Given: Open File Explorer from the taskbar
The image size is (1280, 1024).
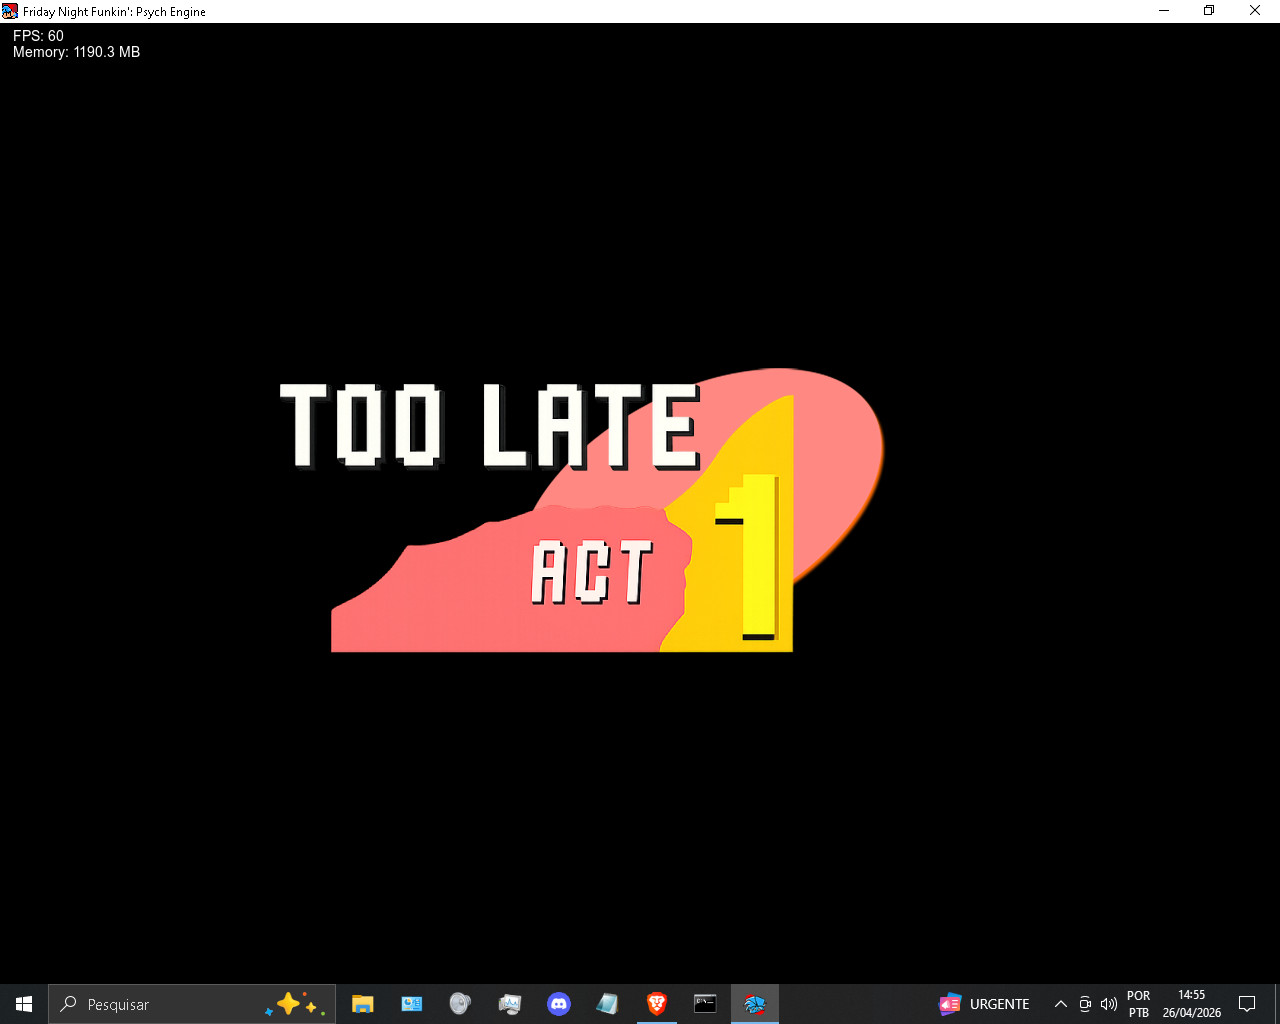Looking at the screenshot, I should click(x=363, y=1004).
